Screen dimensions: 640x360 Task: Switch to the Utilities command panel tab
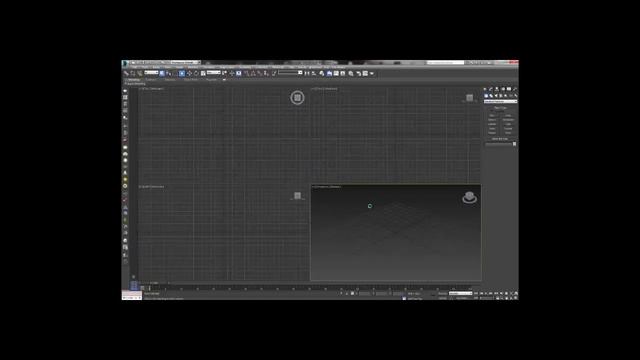click(x=515, y=89)
